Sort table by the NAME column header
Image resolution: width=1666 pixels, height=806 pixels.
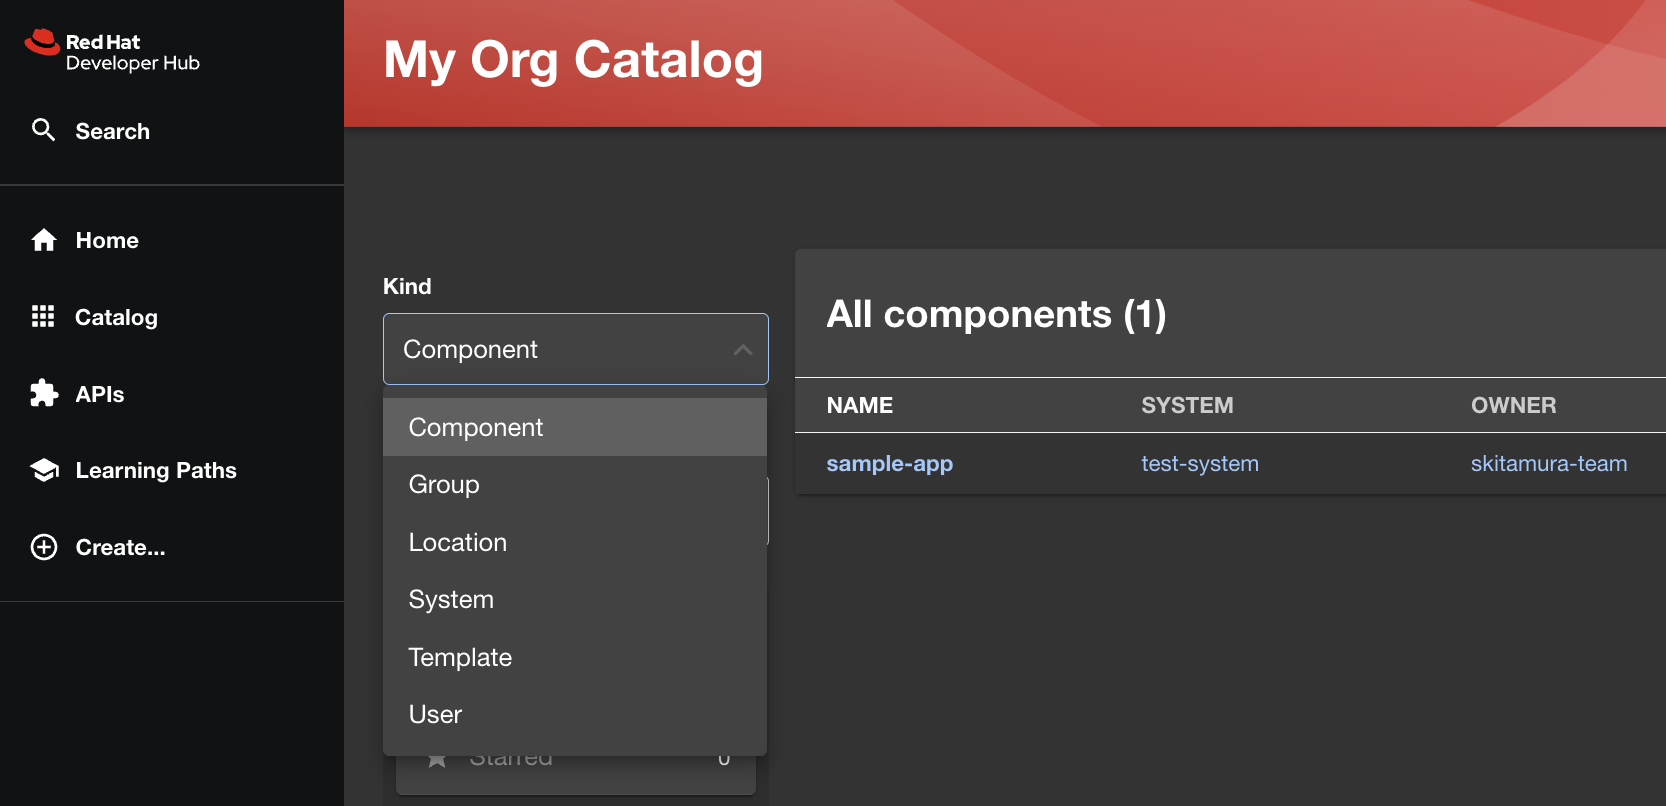click(x=859, y=405)
